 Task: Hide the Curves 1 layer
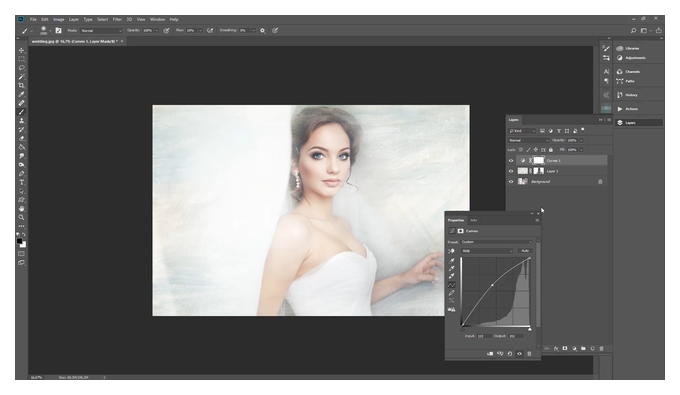pyautogui.click(x=511, y=160)
